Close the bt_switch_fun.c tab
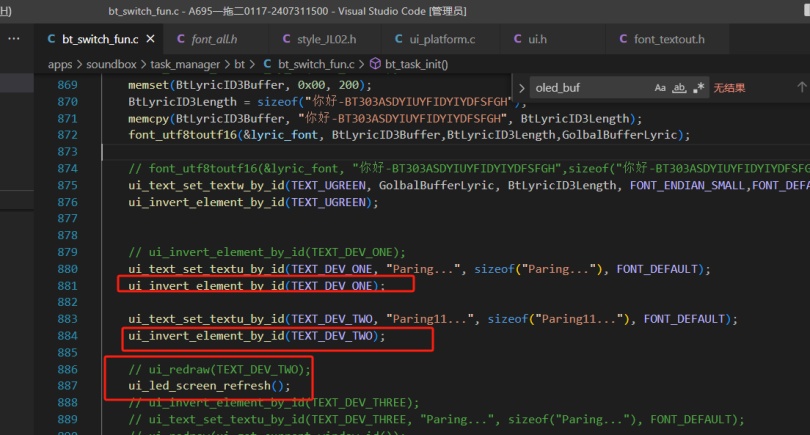810x435 pixels. click(x=150, y=39)
